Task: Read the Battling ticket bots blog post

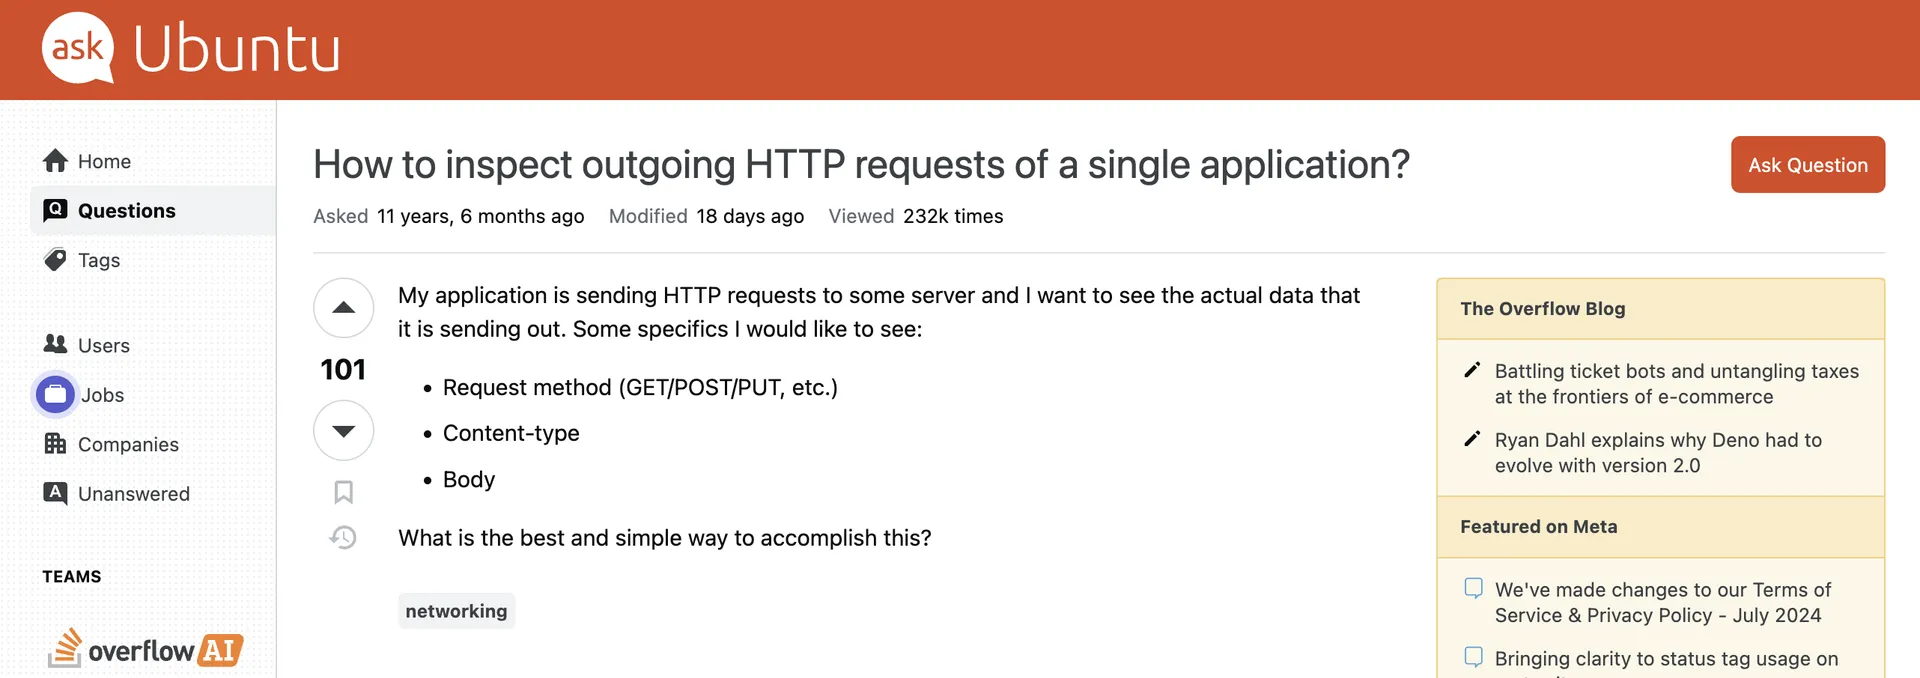Action: pyautogui.click(x=1676, y=384)
